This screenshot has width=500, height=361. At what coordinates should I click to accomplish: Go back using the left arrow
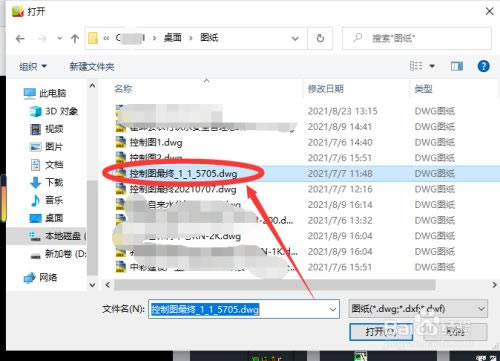tap(20, 39)
